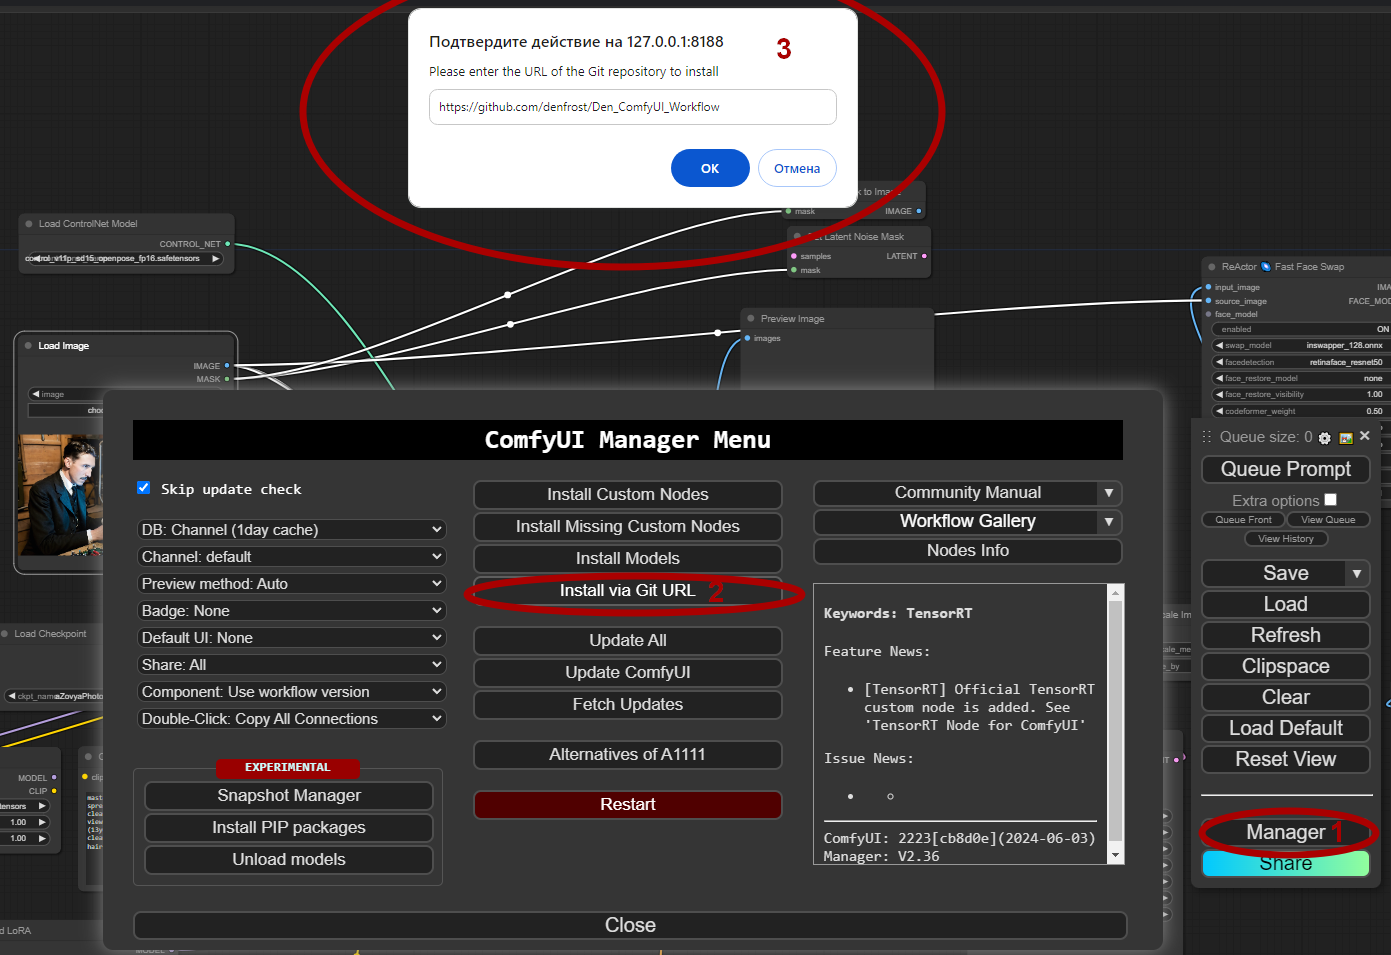This screenshot has height=955, width=1391.
Task: Click Install Missing Custom Nodes
Action: click(x=628, y=526)
